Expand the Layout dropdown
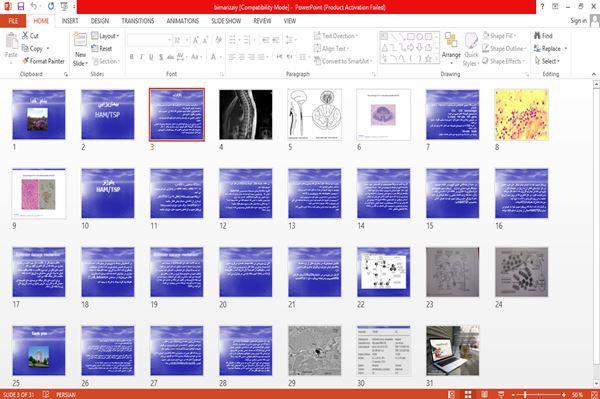Image resolution: width=600 pixels, height=399 pixels. 105,36
